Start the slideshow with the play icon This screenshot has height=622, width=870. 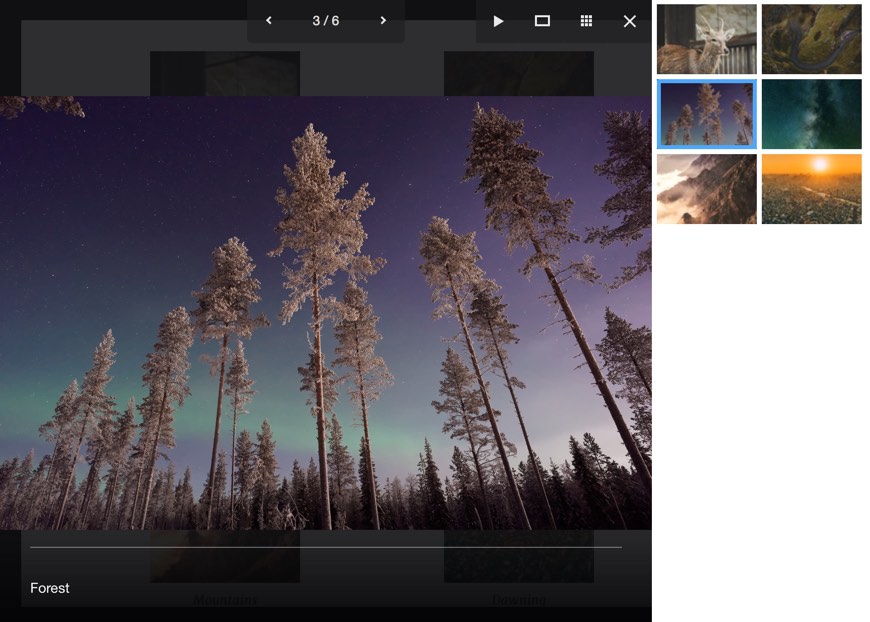[x=498, y=21]
